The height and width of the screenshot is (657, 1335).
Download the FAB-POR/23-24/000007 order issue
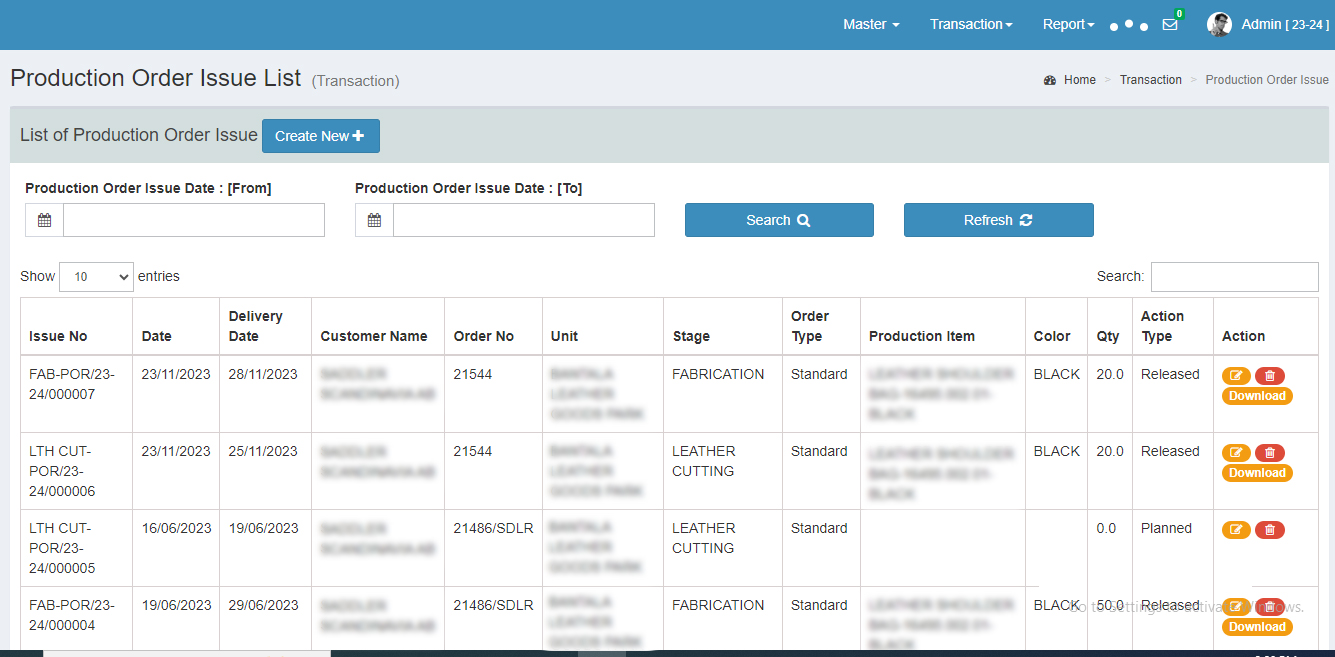point(1257,396)
